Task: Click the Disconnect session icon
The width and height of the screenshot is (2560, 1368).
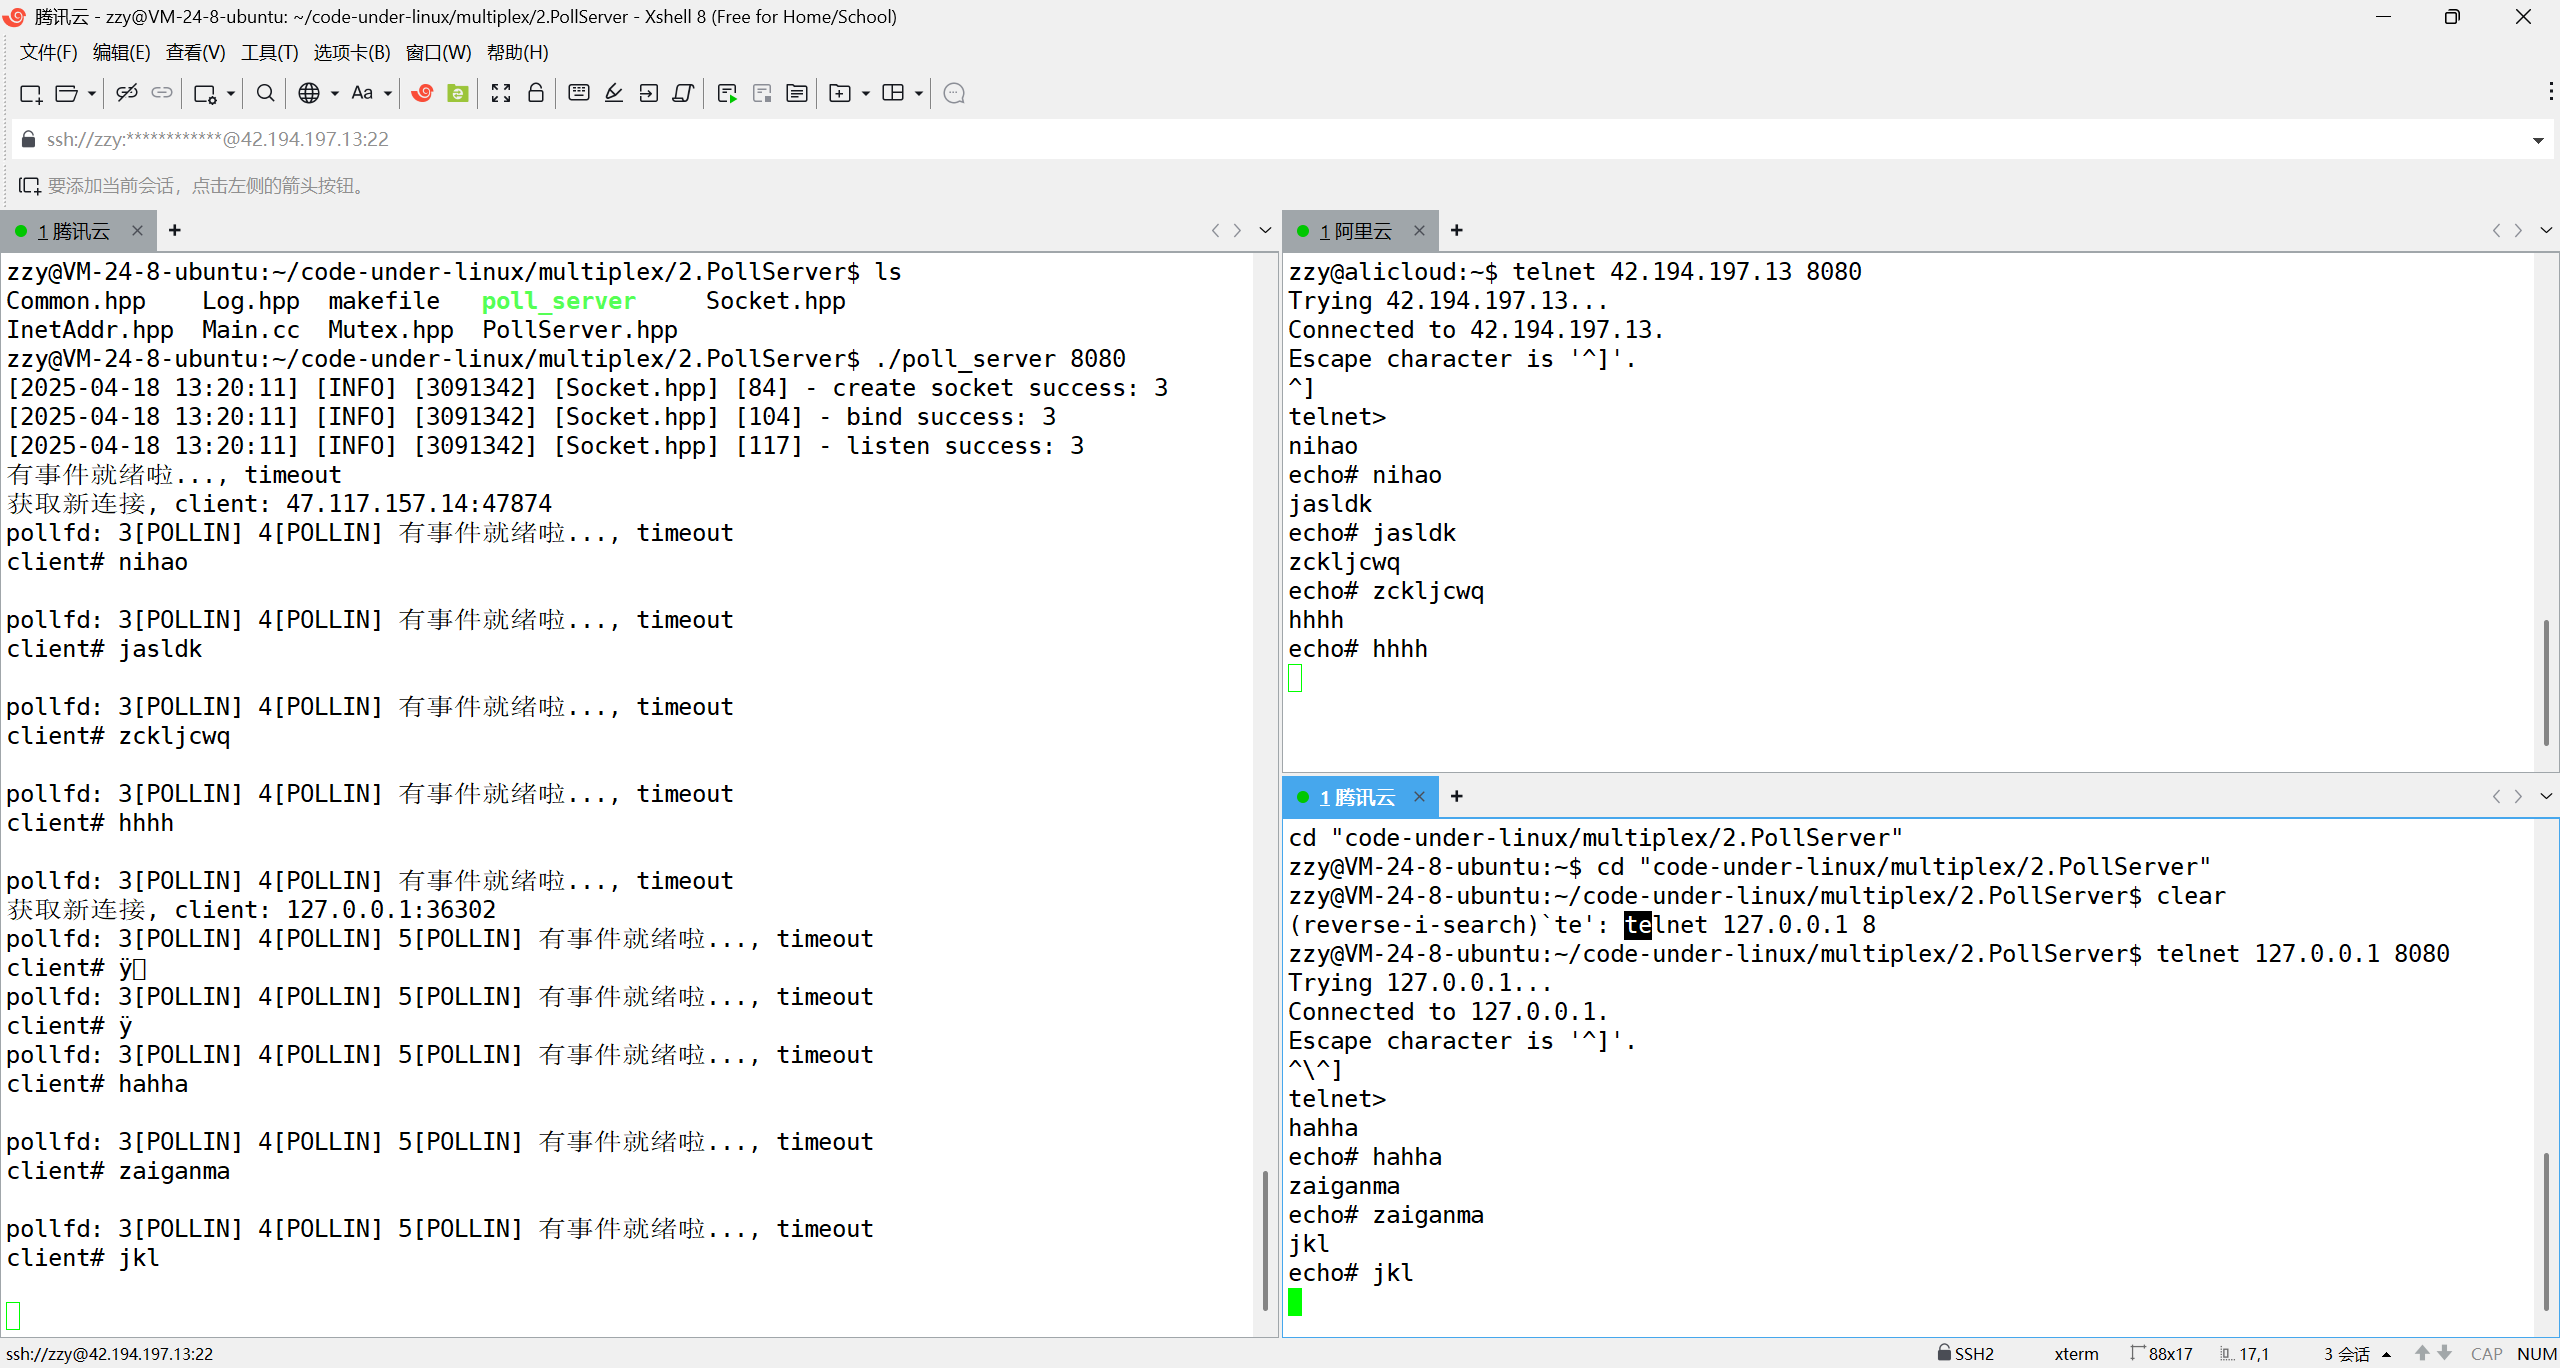Action: click(126, 93)
